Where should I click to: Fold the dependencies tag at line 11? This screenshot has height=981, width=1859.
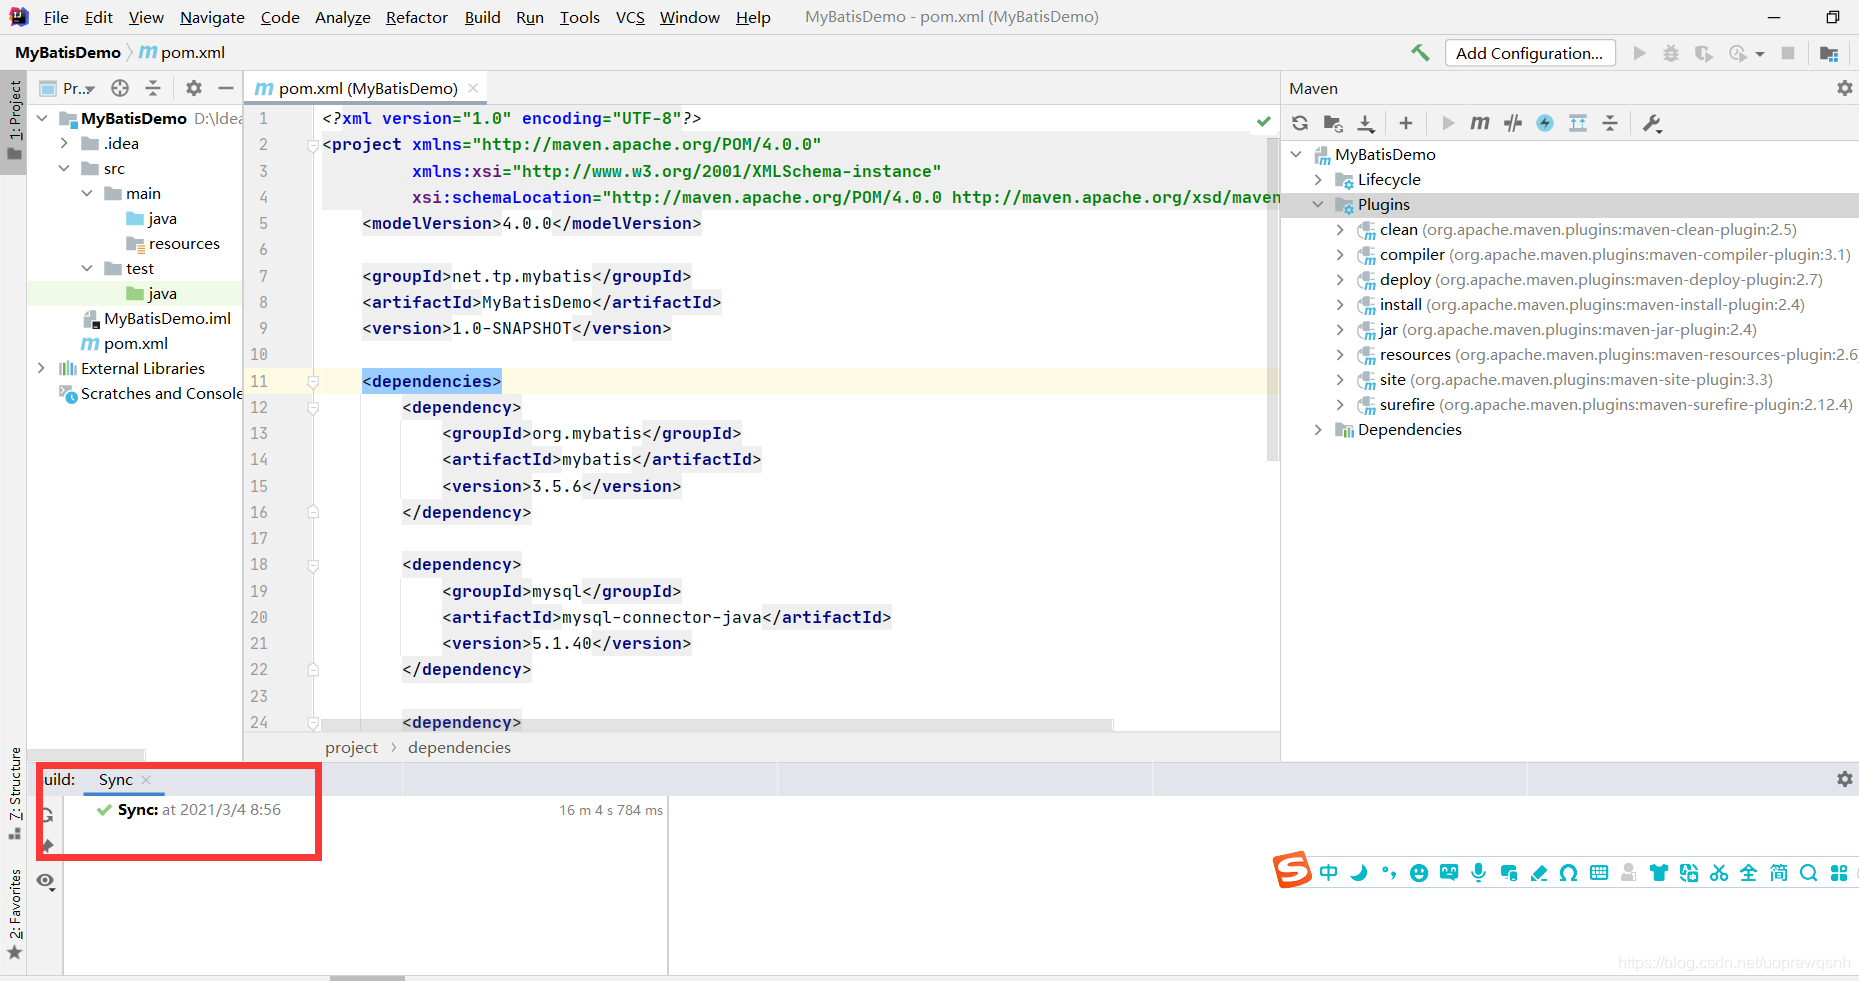[313, 381]
